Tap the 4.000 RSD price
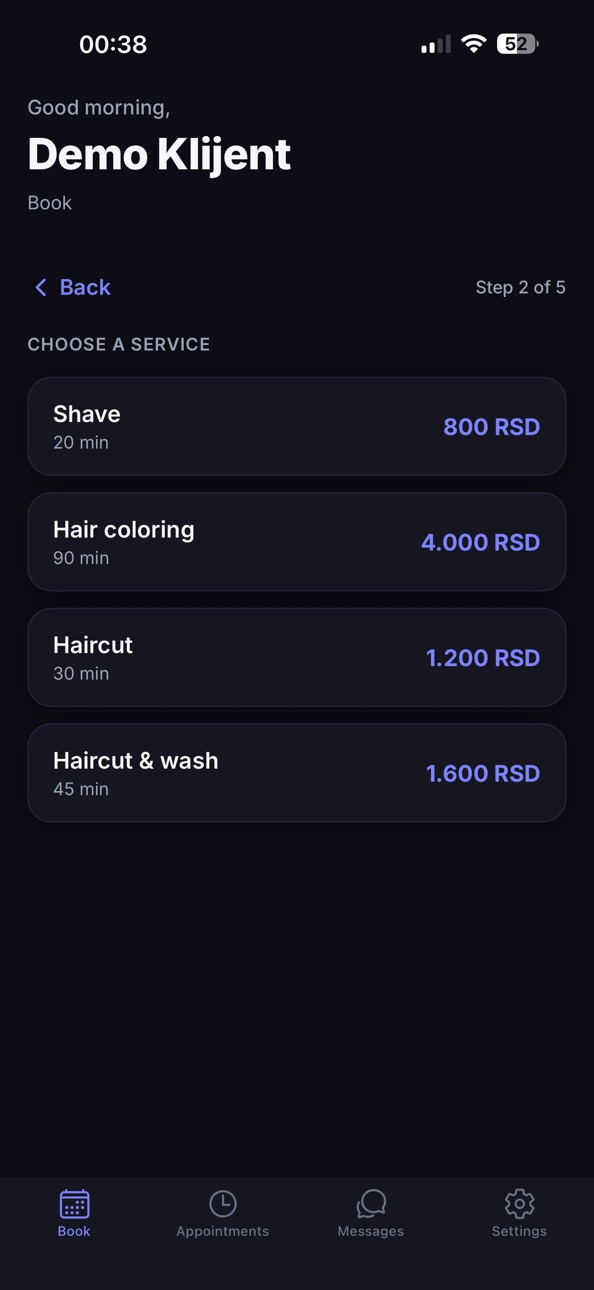The width and height of the screenshot is (594, 1290). point(480,542)
